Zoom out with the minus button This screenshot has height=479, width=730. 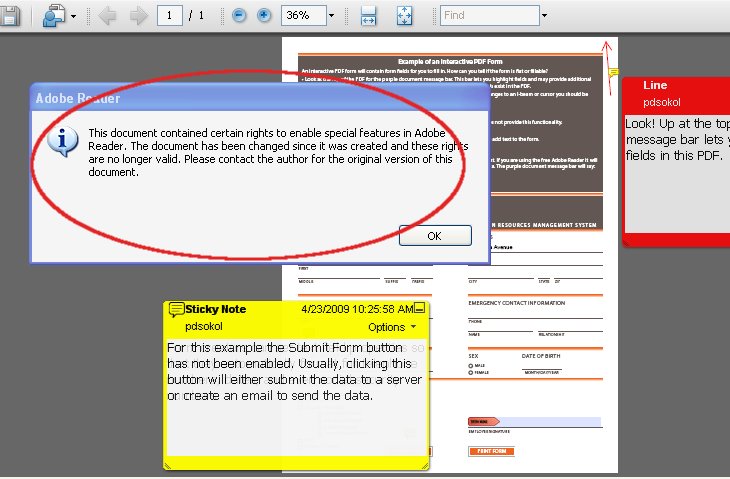point(239,15)
